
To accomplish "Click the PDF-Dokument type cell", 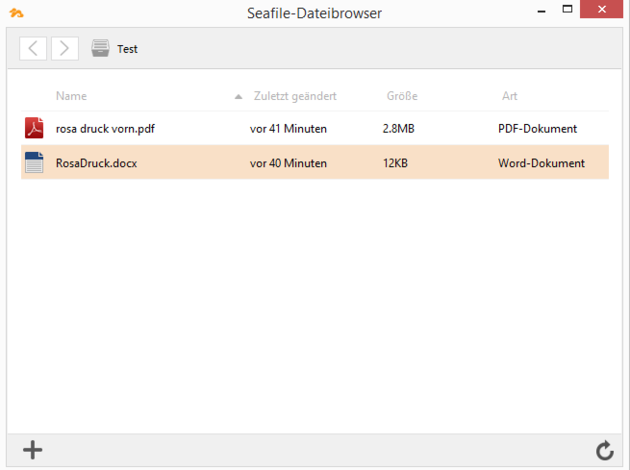I will (x=537, y=129).
